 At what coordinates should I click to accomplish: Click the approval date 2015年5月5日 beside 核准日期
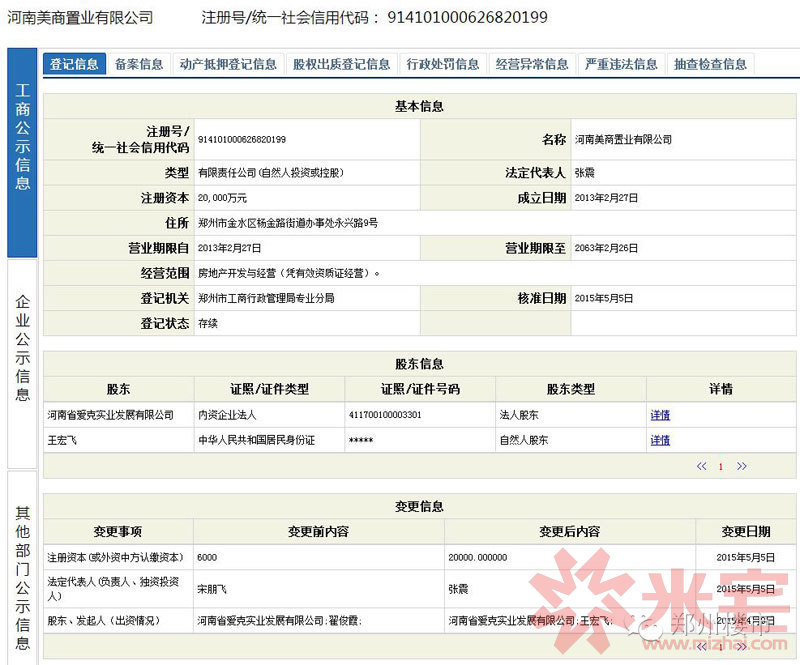tap(604, 298)
